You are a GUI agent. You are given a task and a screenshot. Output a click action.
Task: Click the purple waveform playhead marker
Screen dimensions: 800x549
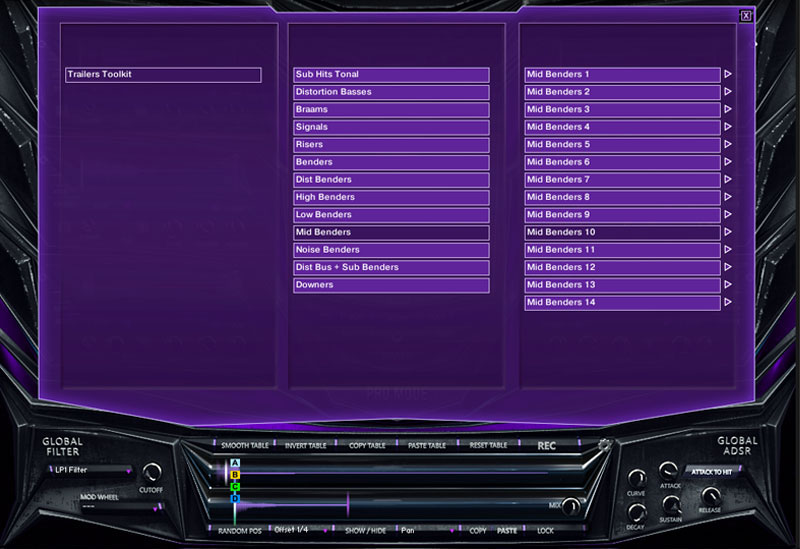click(x=348, y=505)
